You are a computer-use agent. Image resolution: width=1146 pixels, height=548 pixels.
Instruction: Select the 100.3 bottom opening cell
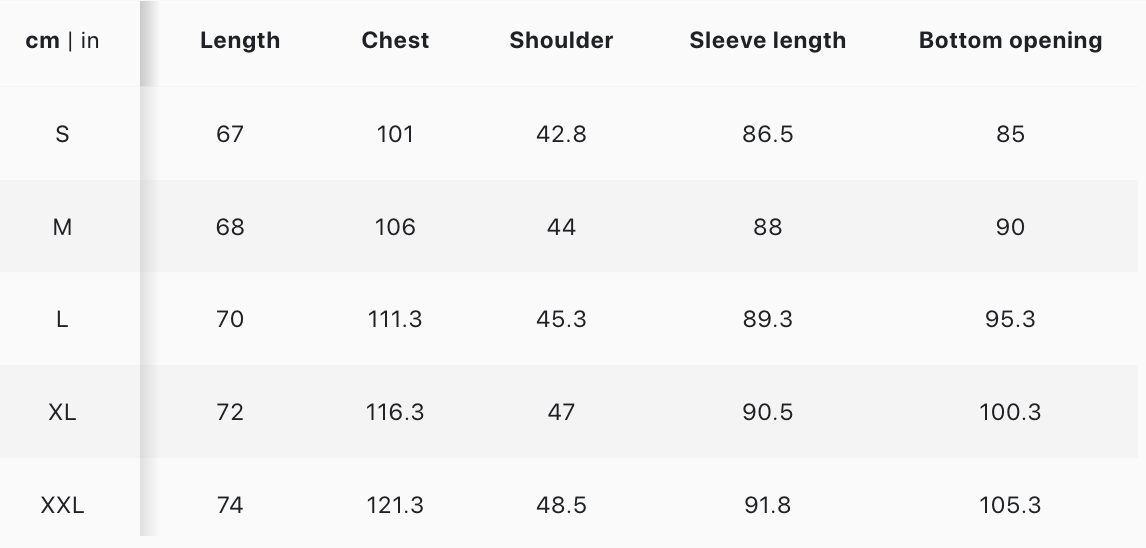tap(1010, 412)
